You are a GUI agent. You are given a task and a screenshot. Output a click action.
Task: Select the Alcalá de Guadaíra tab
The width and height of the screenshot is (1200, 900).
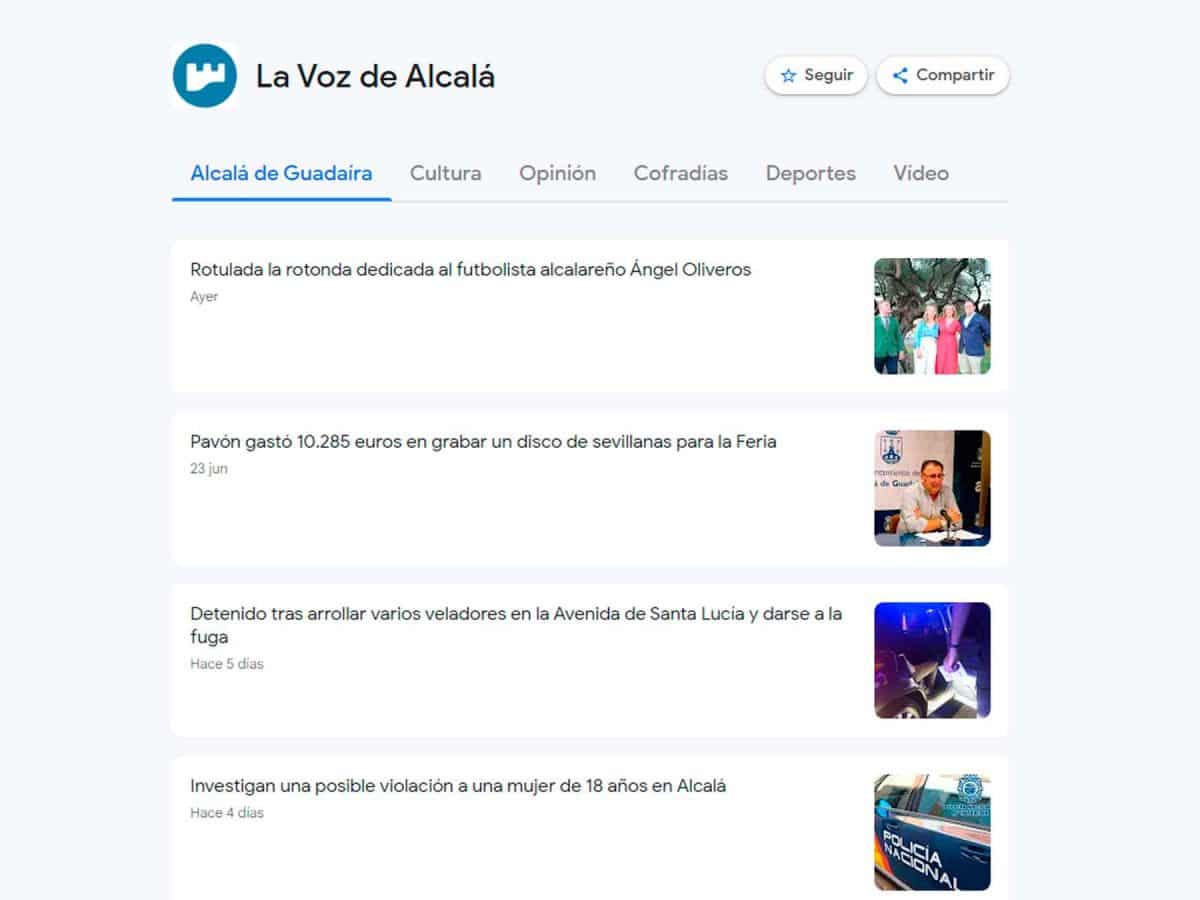281,173
